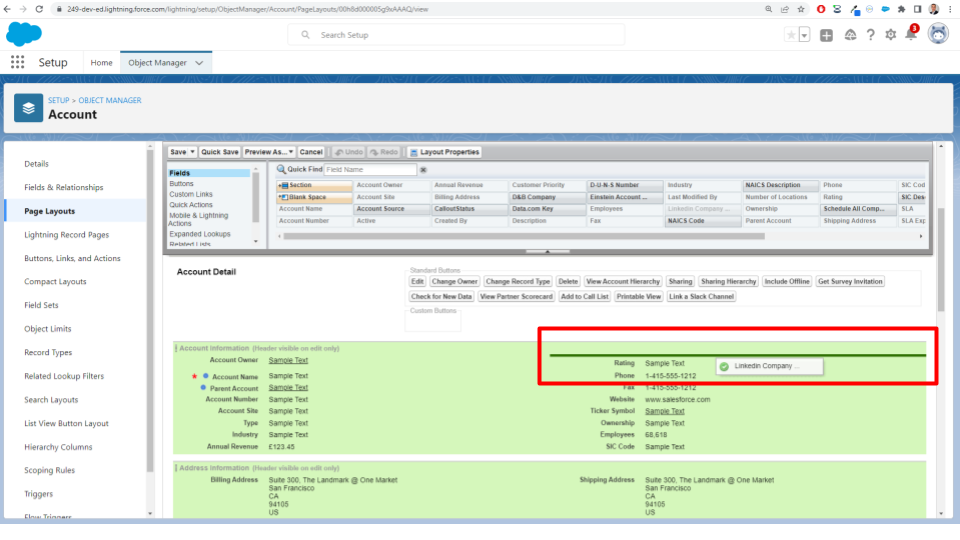Open the red Opera-style extension icon
960x540 pixels.
click(x=821, y=9)
